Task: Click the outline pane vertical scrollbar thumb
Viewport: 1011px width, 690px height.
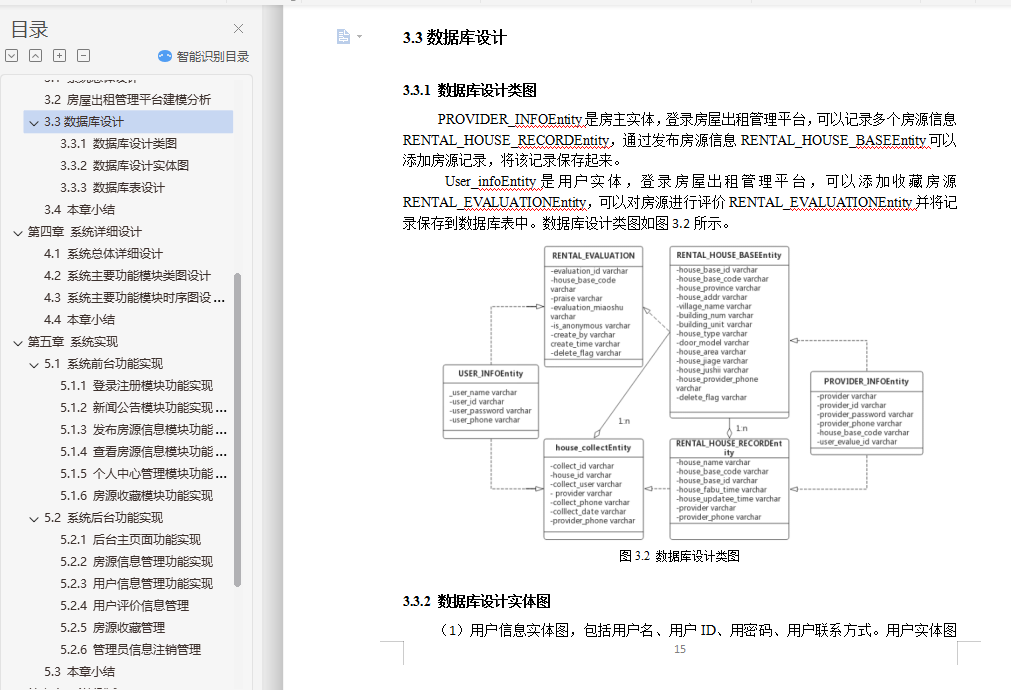Action: (237, 429)
